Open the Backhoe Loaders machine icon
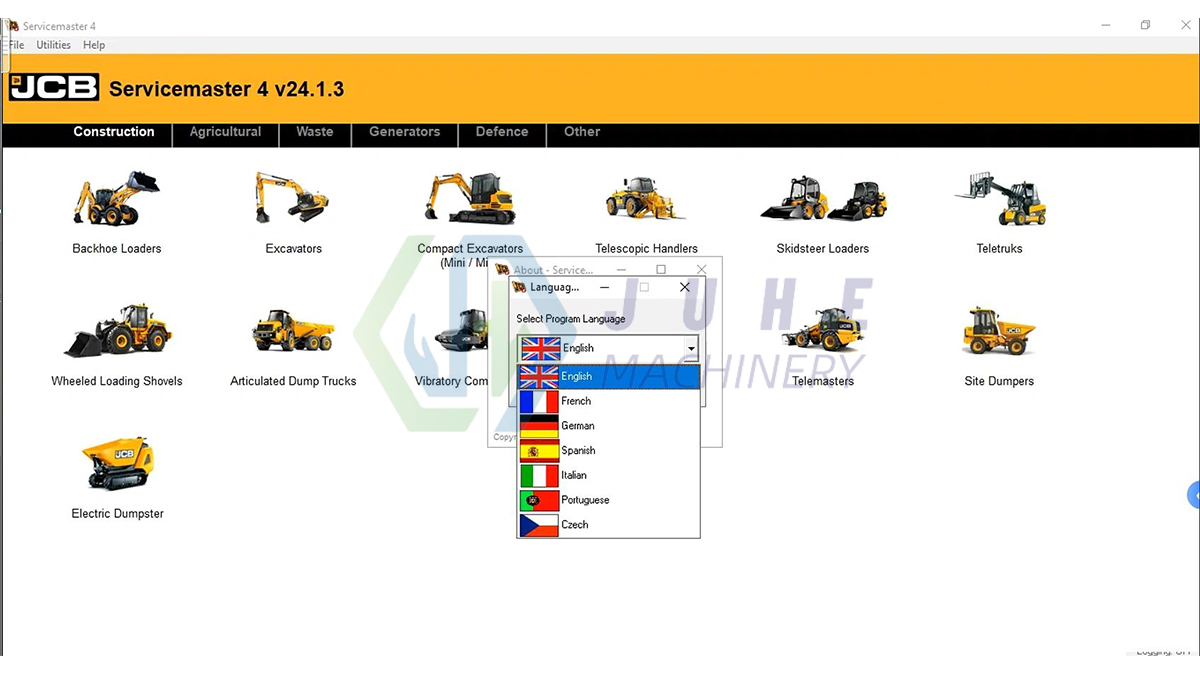Viewport: 1200px width, 674px height. coord(116,198)
